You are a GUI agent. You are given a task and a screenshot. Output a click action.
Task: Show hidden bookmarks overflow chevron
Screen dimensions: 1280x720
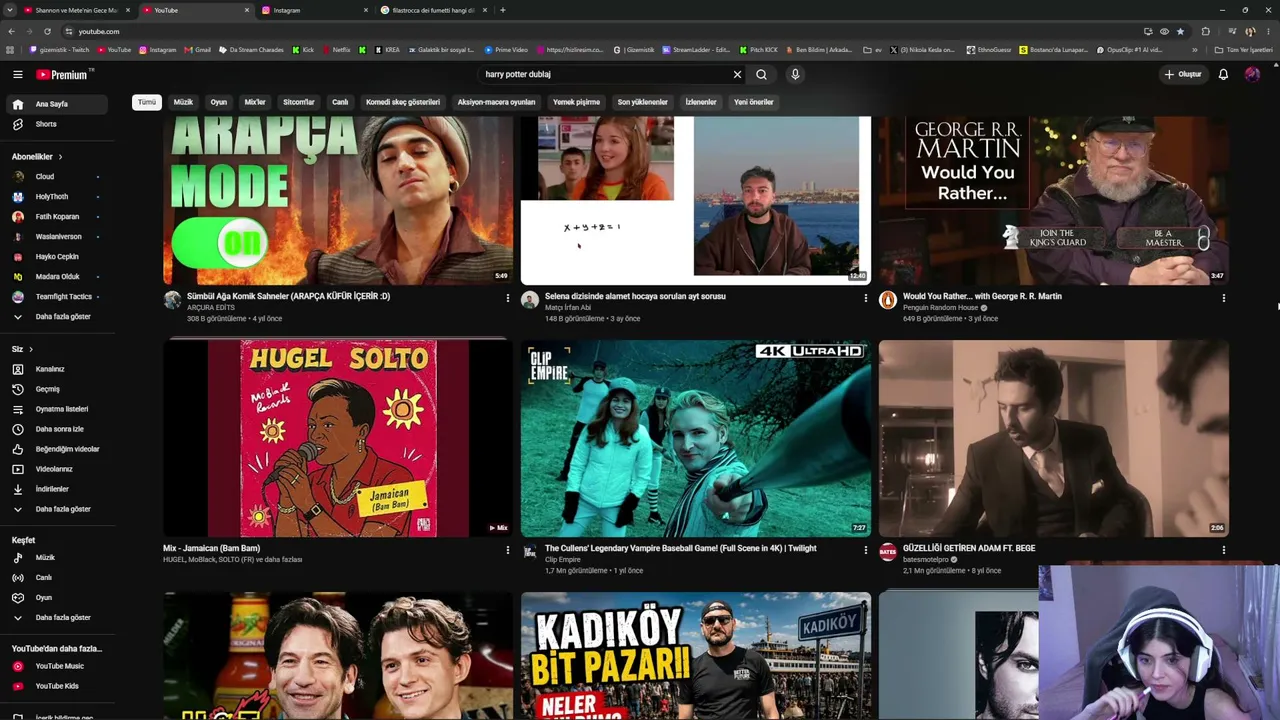click(x=1194, y=50)
